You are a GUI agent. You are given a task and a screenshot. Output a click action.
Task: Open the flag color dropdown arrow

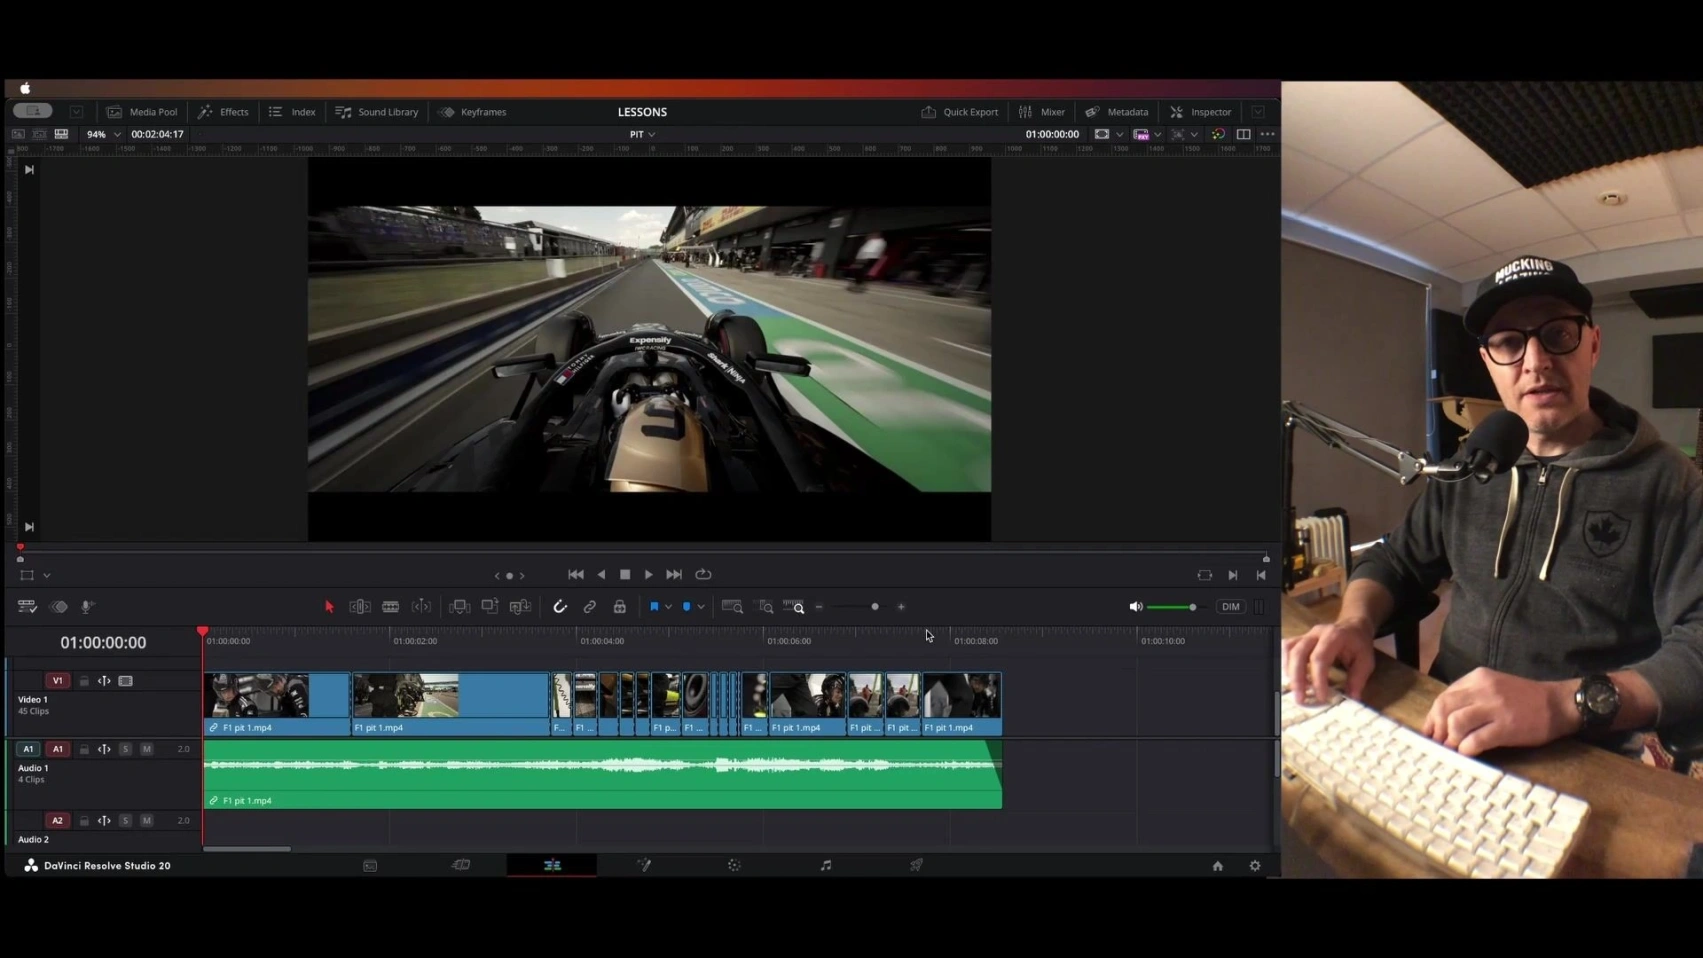[668, 607]
